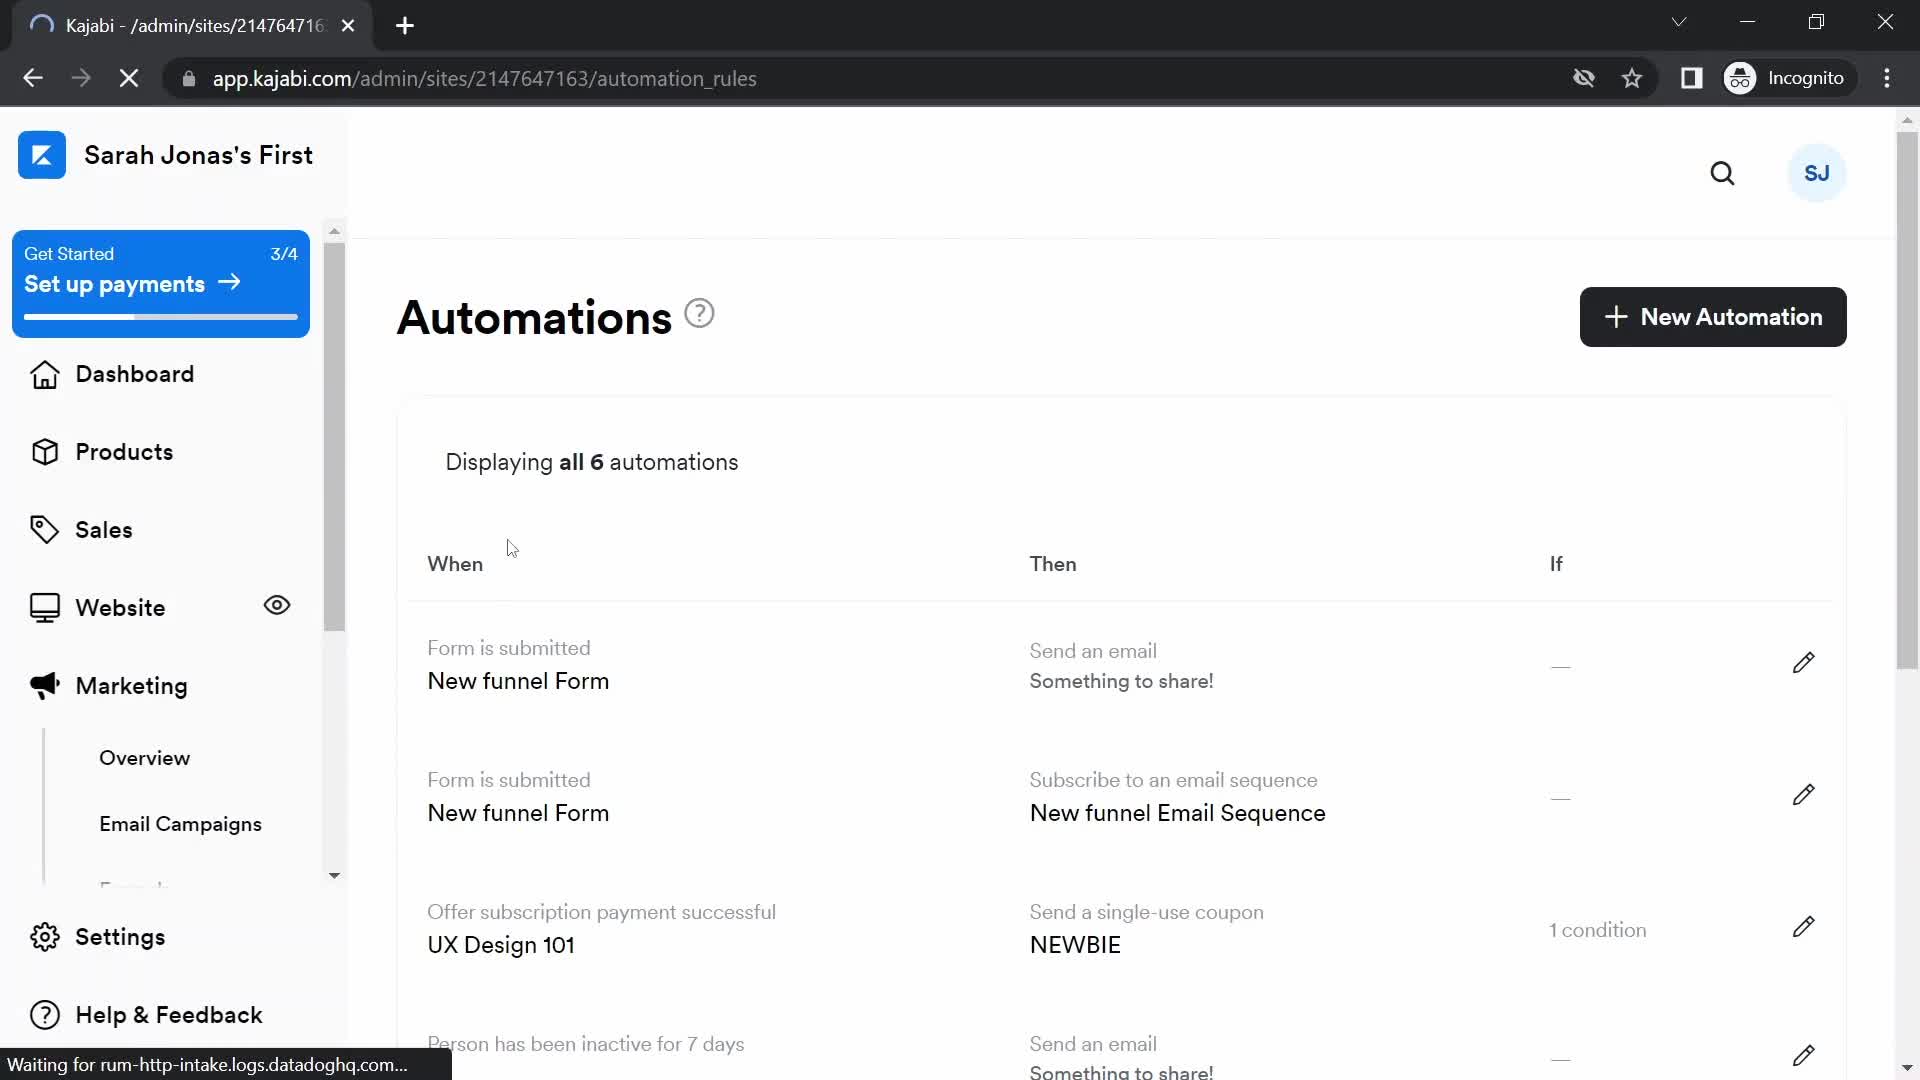This screenshot has width=1920, height=1080.
Task: Click the Settings navigation icon
Action: pyautogui.click(x=44, y=936)
